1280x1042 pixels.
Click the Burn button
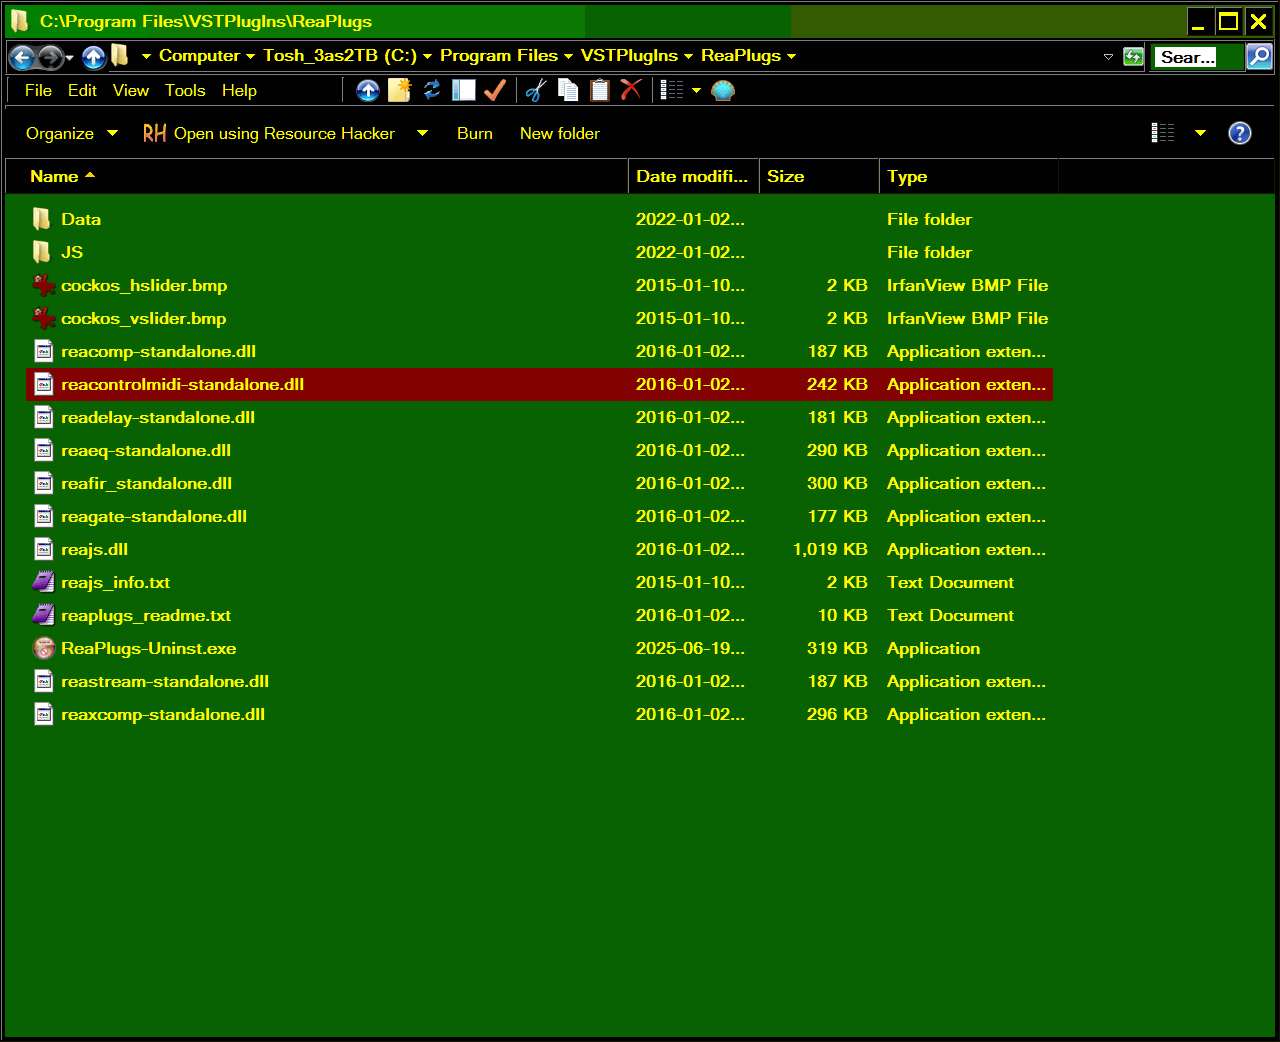point(475,133)
